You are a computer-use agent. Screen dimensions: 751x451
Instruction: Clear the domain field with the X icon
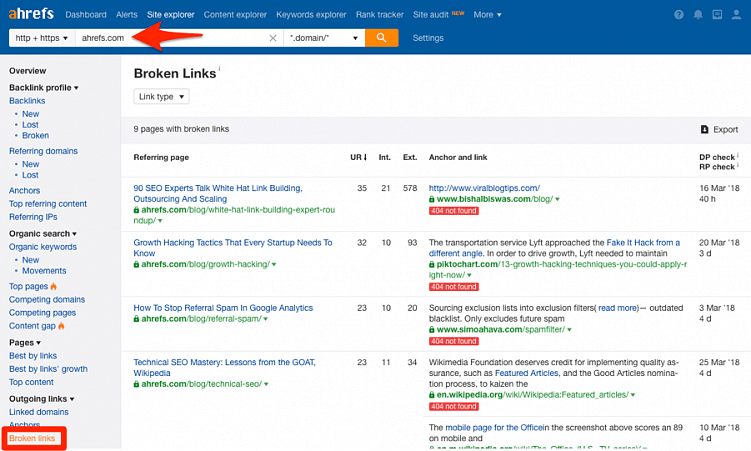(273, 38)
